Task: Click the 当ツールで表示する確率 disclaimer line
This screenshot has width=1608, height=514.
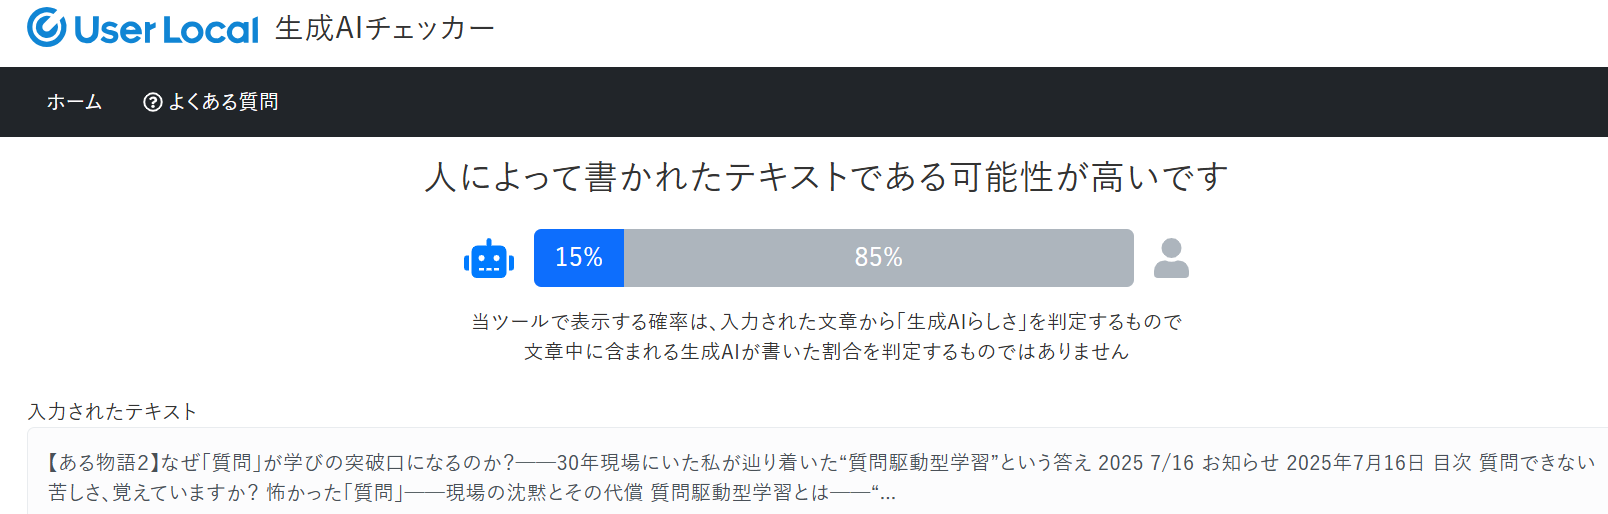Action: pos(827,322)
